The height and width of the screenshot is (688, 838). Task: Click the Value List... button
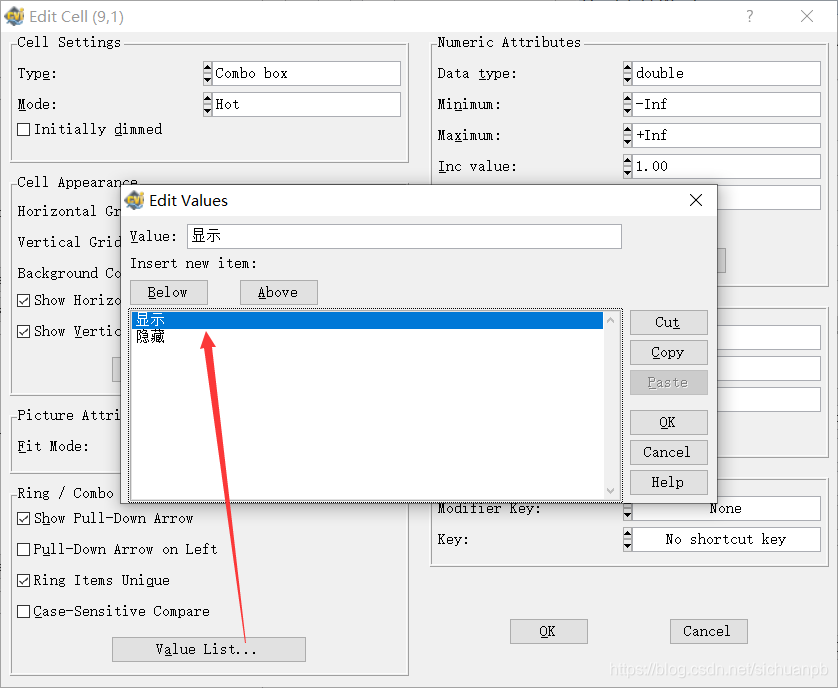(x=209, y=650)
